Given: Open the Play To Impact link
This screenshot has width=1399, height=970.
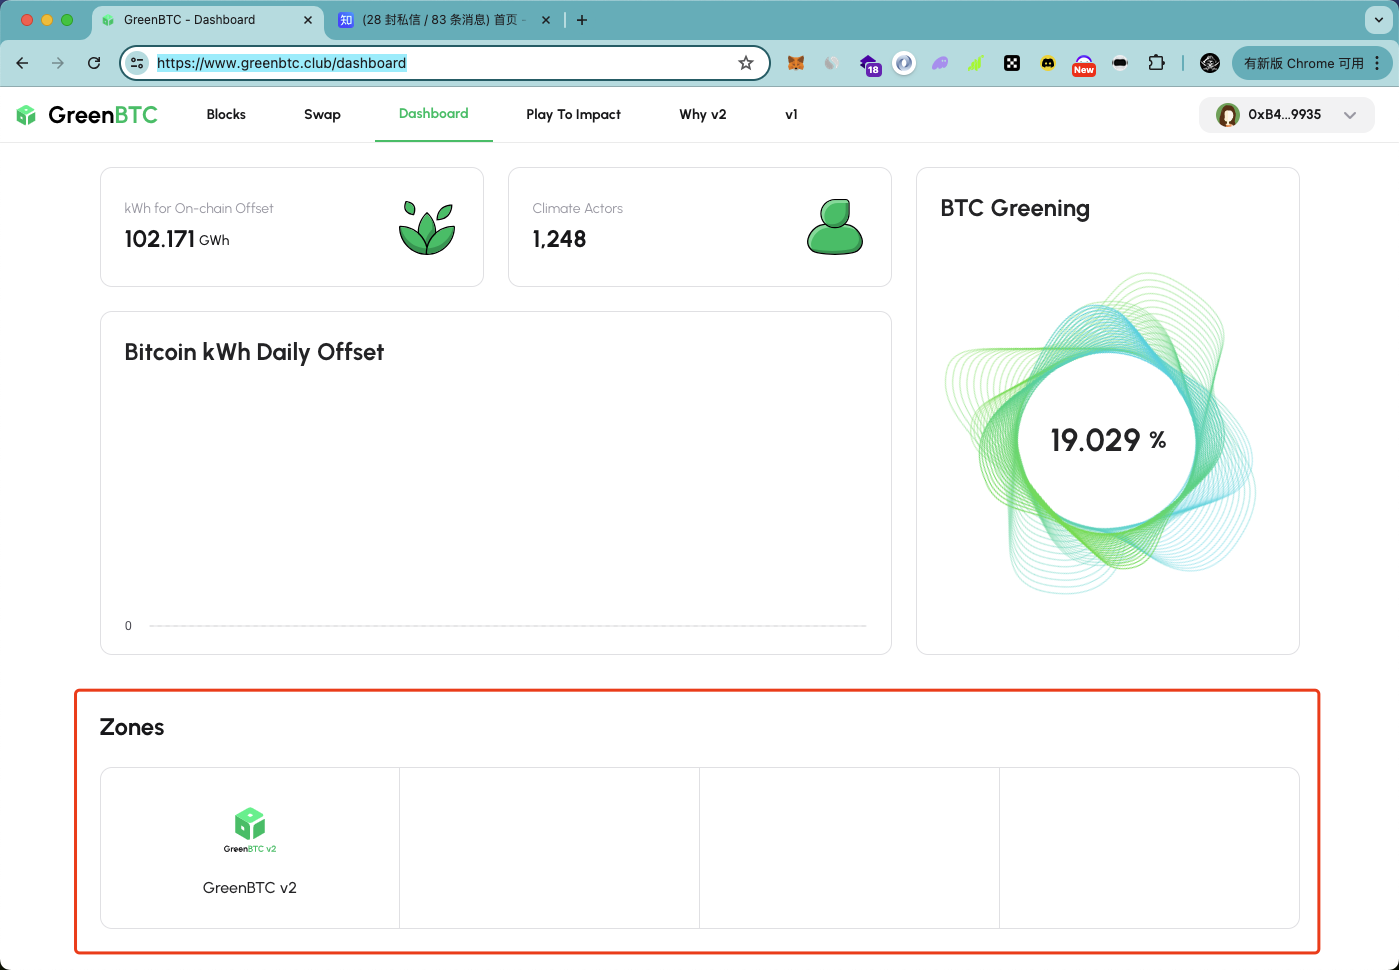Looking at the screenshot, I should click(x=573, y=115).
